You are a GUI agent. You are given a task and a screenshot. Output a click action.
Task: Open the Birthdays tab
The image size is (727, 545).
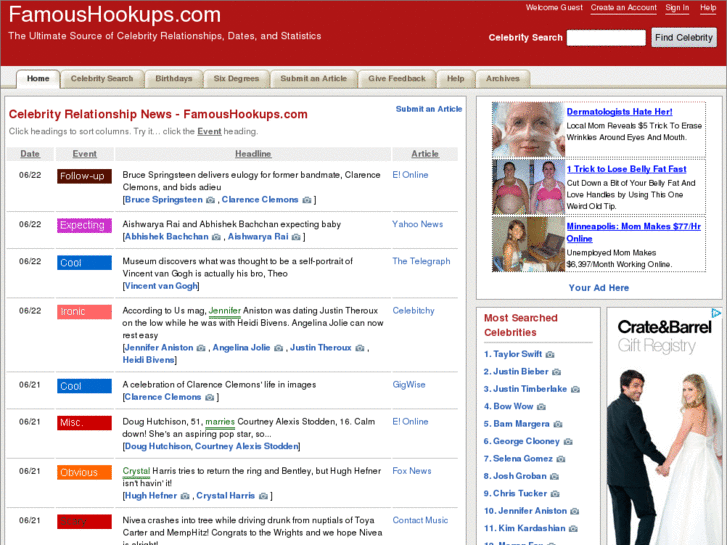click(174, 79)
